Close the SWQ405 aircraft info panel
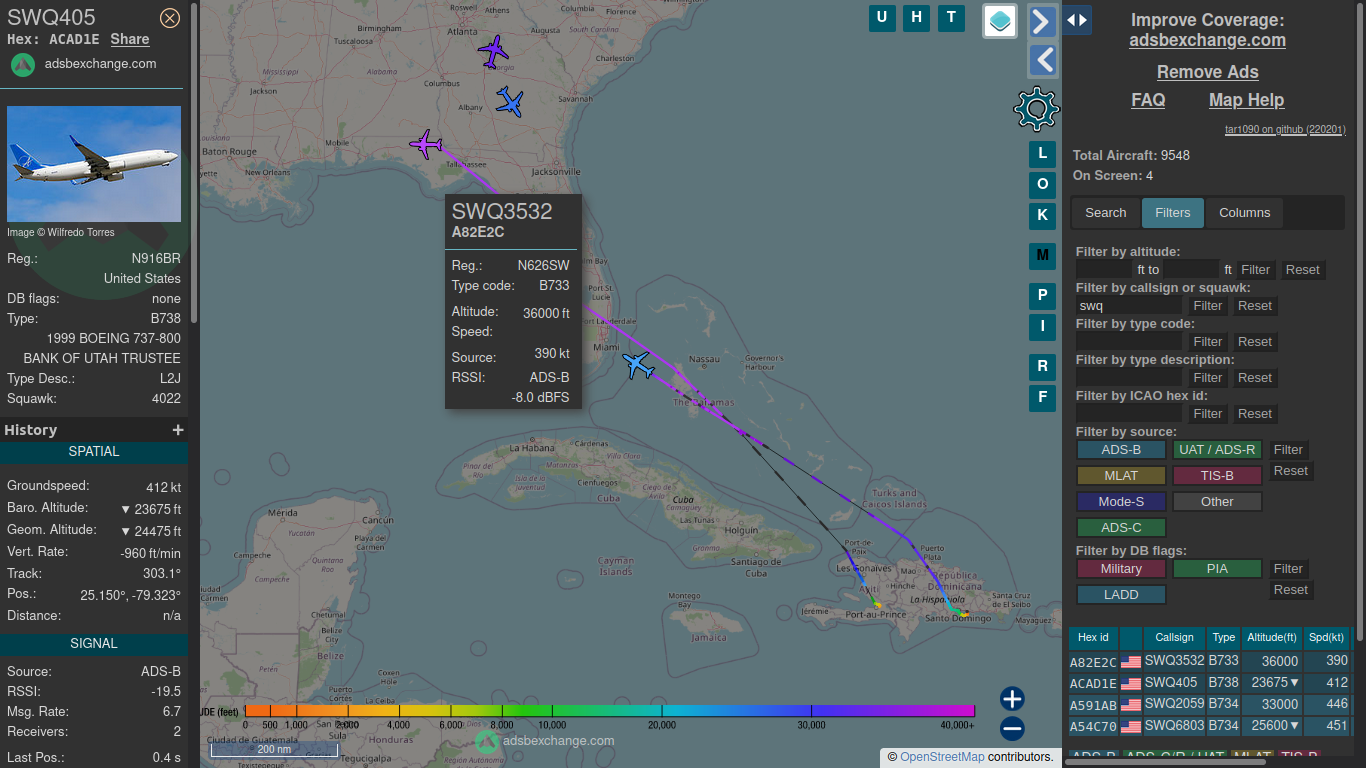This screenshot has height=768, width=1366. pos(170,17)
